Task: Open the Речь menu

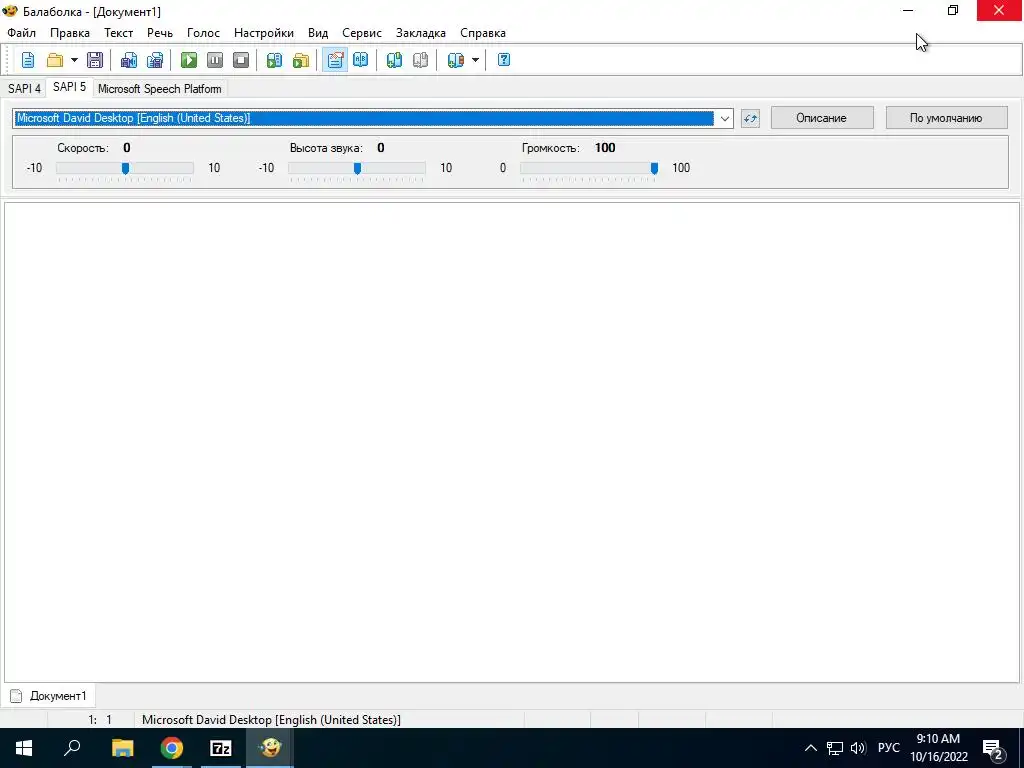Action: click(160, 33)
